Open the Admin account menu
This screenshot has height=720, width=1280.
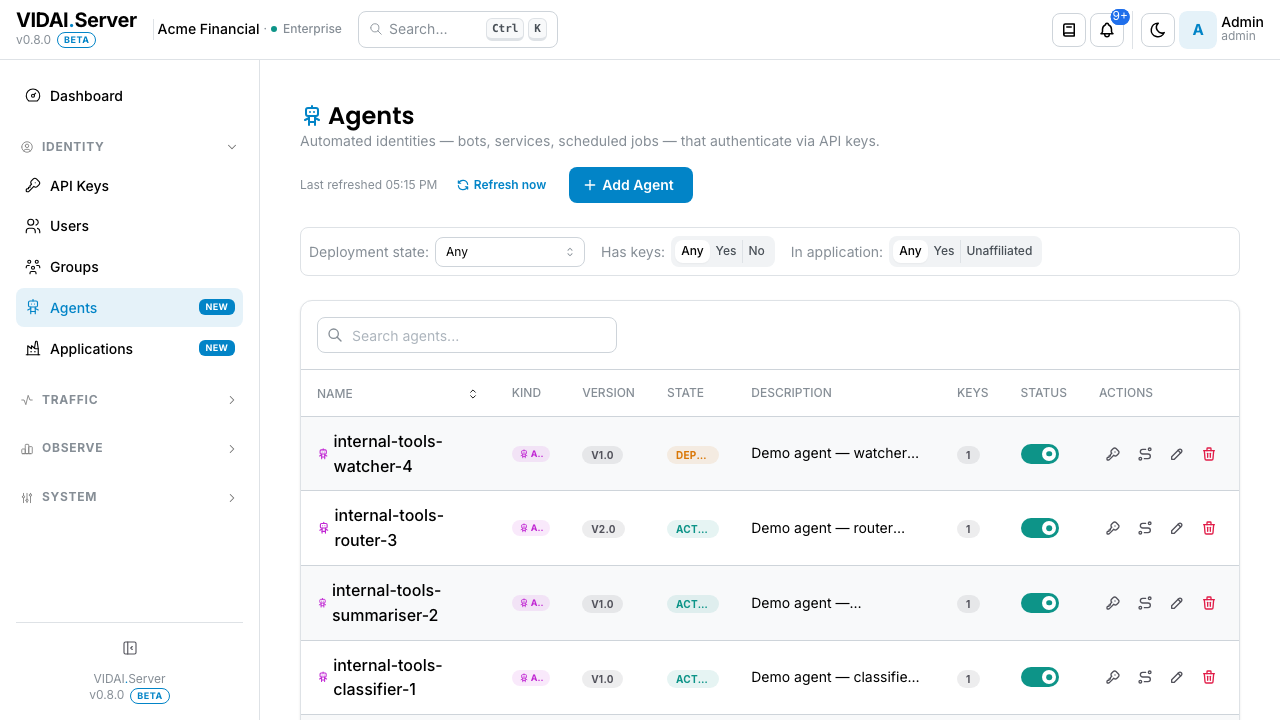tap(1222, 30)
